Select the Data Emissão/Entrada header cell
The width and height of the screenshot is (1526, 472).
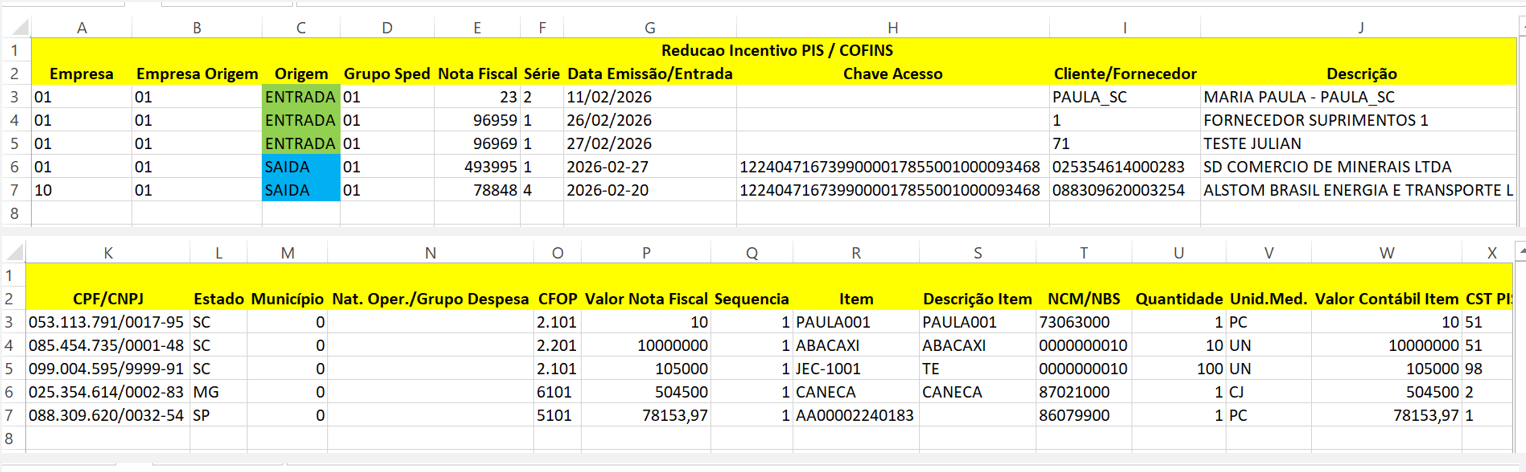click(650, 74)
